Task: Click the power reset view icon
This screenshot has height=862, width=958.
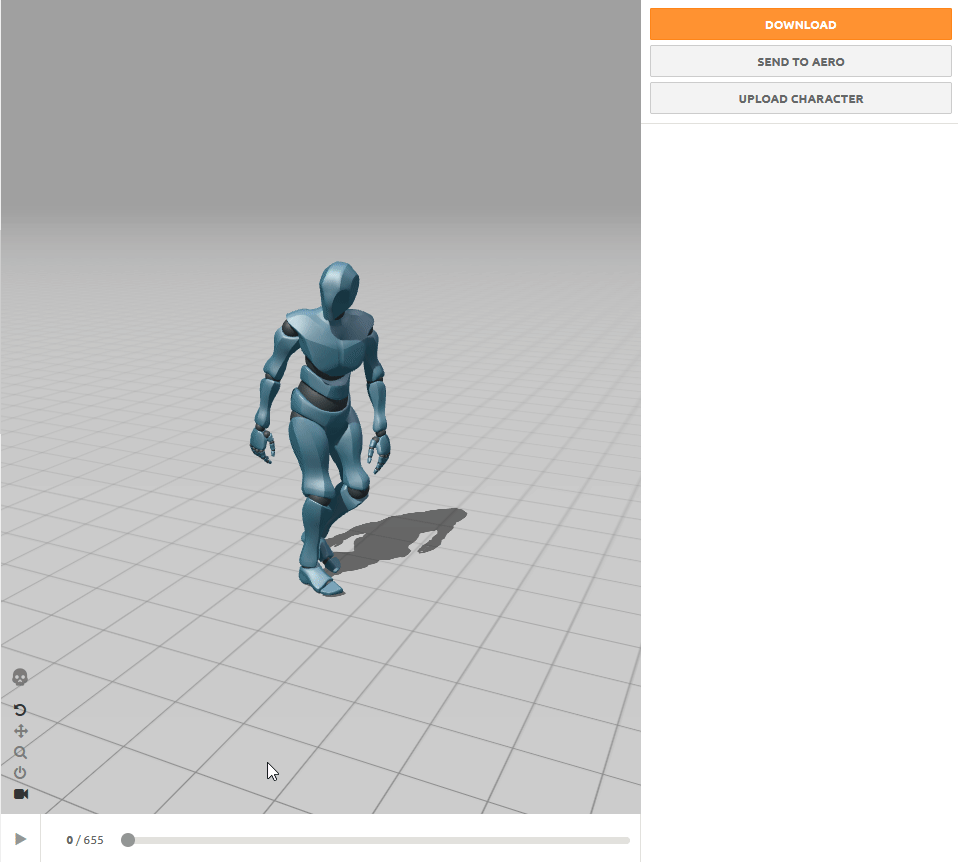Action: click(x=18, y=772)
